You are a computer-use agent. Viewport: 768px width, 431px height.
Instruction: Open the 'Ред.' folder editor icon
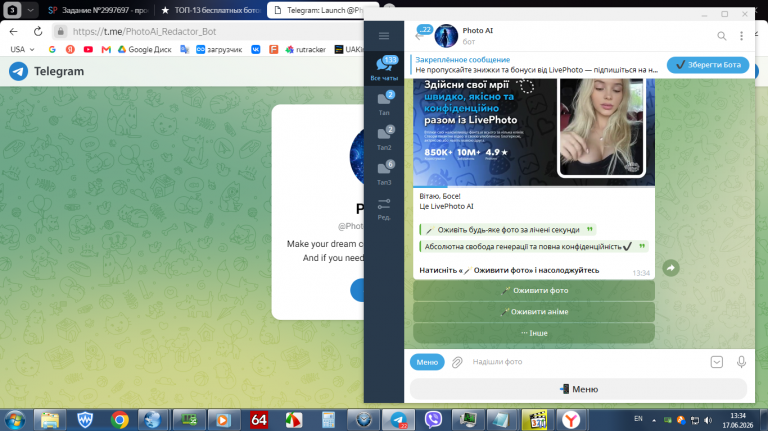384,209
